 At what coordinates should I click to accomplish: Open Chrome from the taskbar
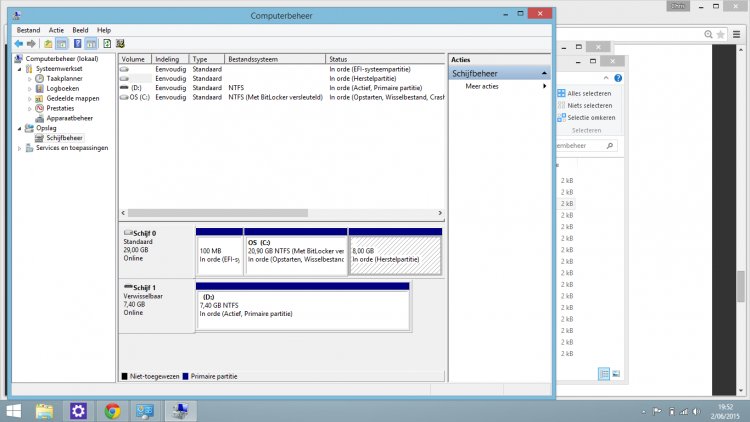112,410
